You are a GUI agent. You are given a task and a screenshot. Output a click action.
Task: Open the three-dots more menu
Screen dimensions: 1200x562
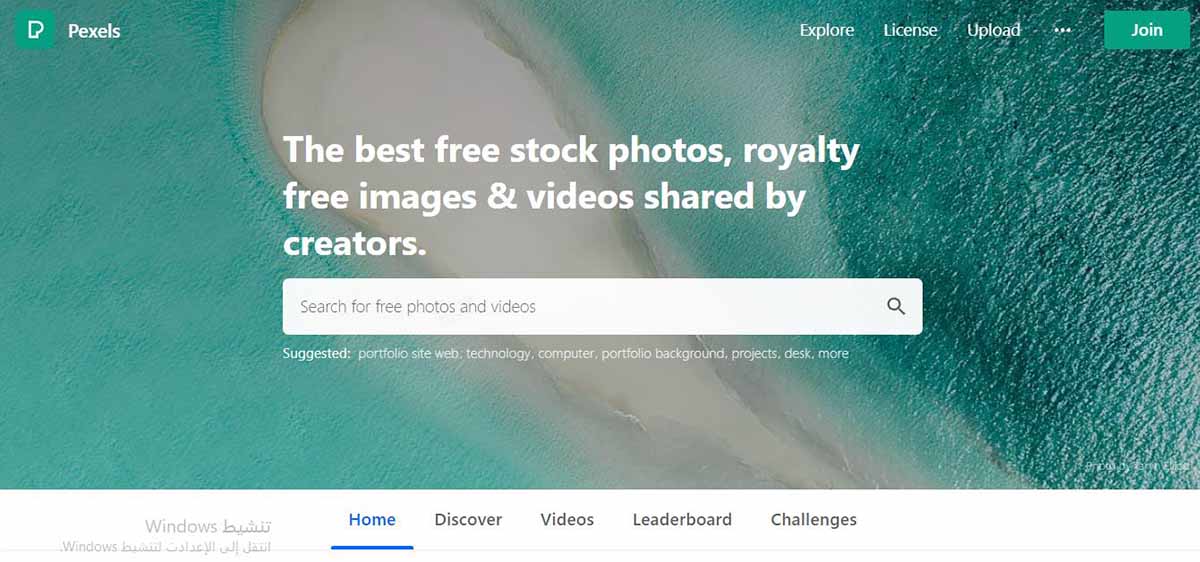point(1063,30)
